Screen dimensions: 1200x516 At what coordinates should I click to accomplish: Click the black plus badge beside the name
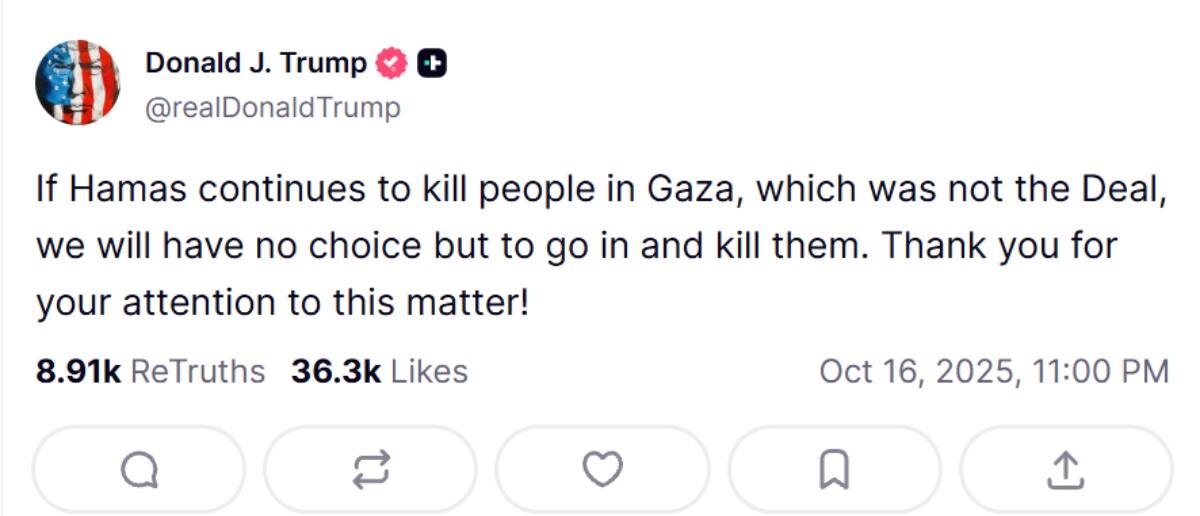(x=431, y=63)
